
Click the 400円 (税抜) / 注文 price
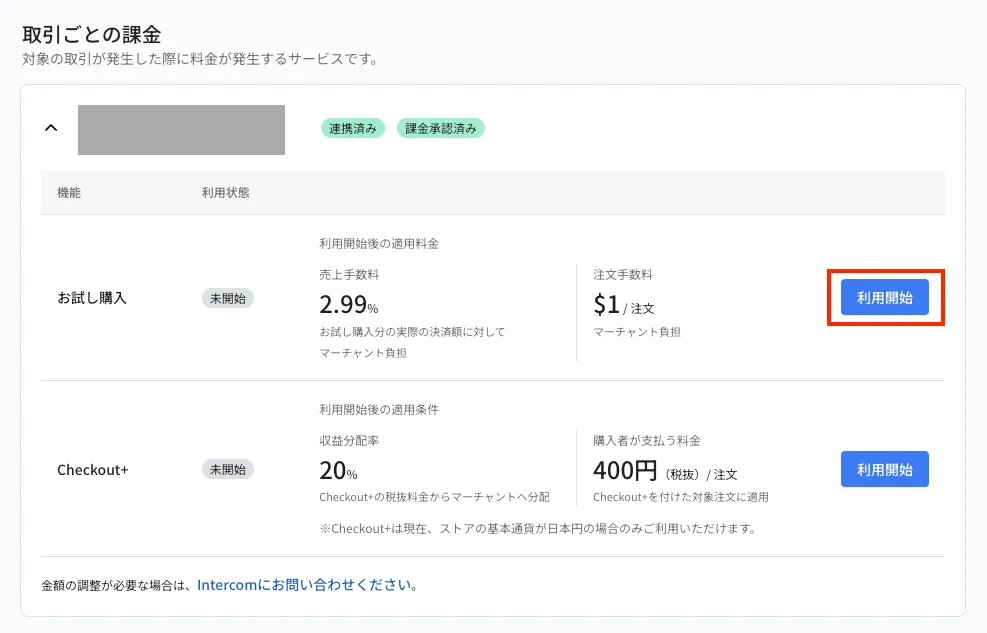[665, 471]
